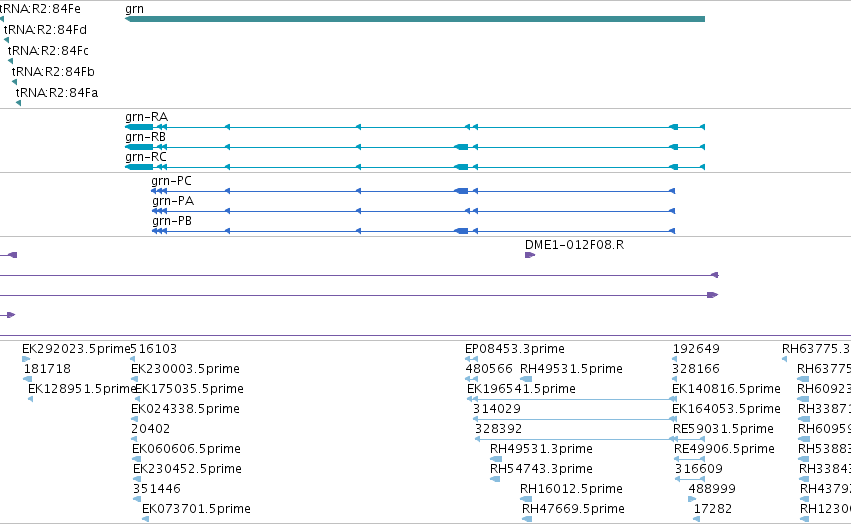This screenshot has width=851, height=524.
Task: Open EST EK140816.5prime
Action: [726, 389]
